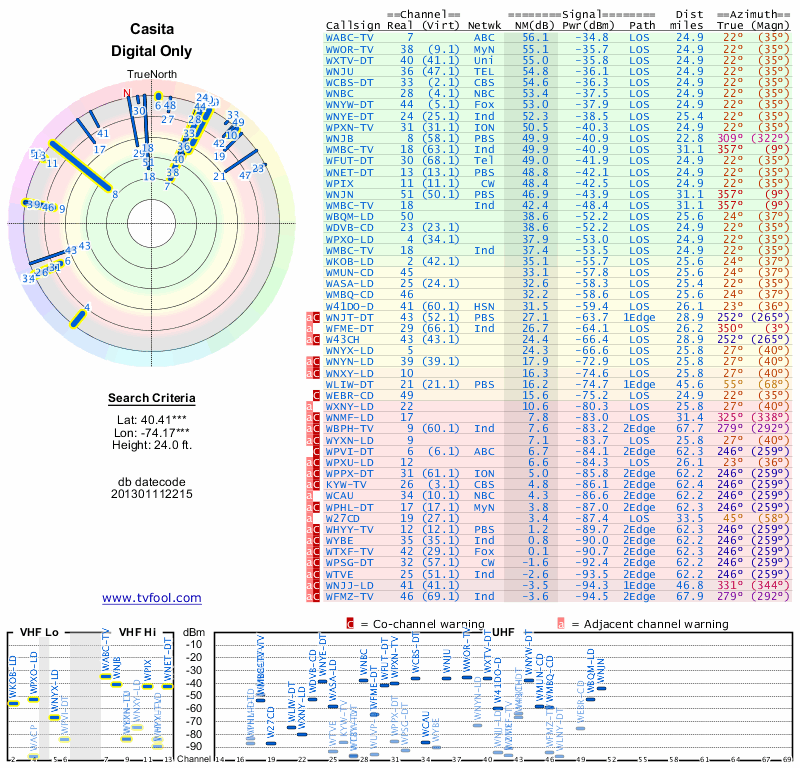Viewport: 800px width, 768px height.
Task: Click the co-channel badge next to WEBR-CD
Action: [x=316, y=395]
